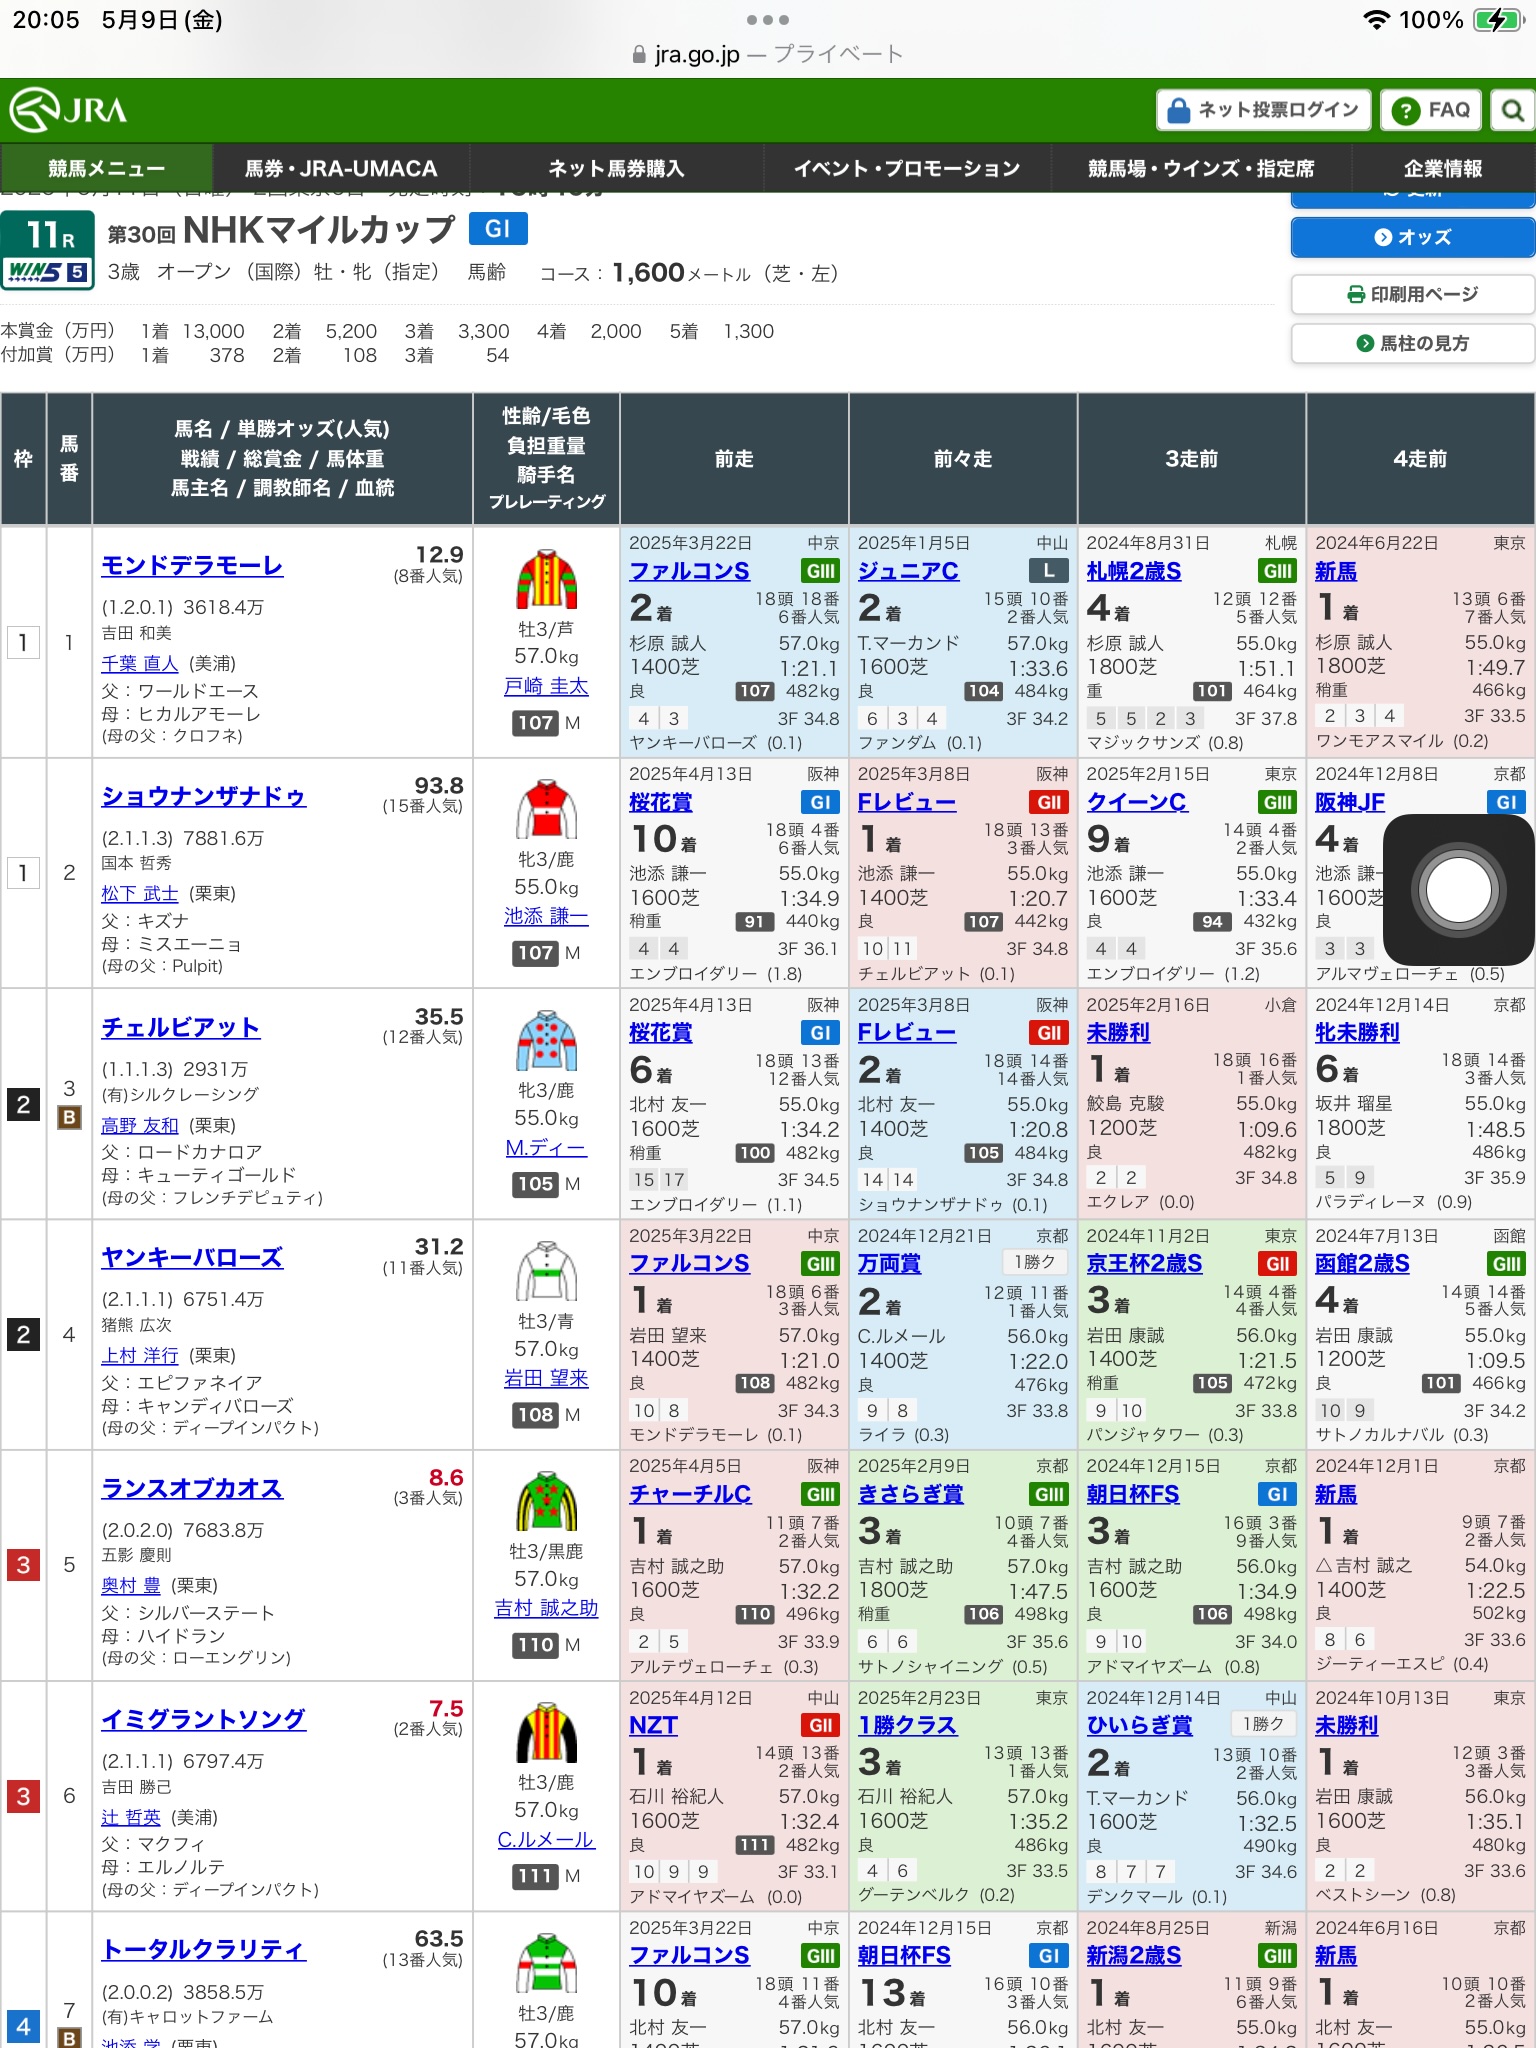Open the 競馬メニュー tab
The image size is (1536, 2048).
[x=107, y=168]
